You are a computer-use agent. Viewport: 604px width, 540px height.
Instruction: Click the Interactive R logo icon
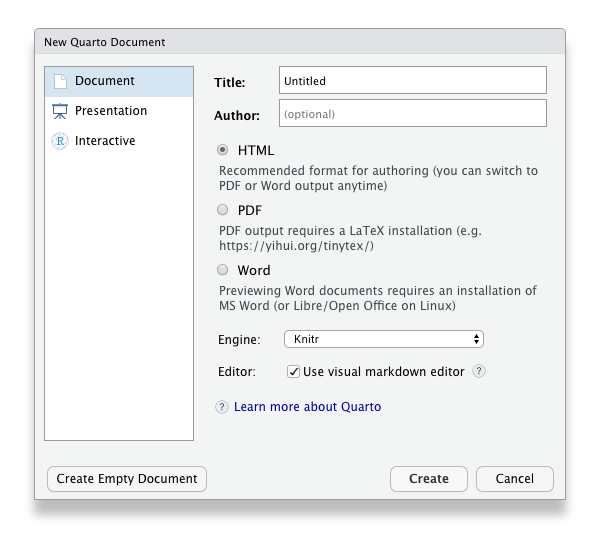click(60, 141)
